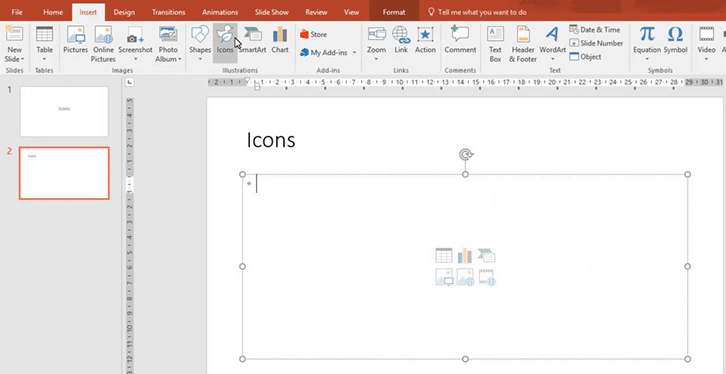Insert a Text Box
726x374 pixels.
click(x=495, y=44)
